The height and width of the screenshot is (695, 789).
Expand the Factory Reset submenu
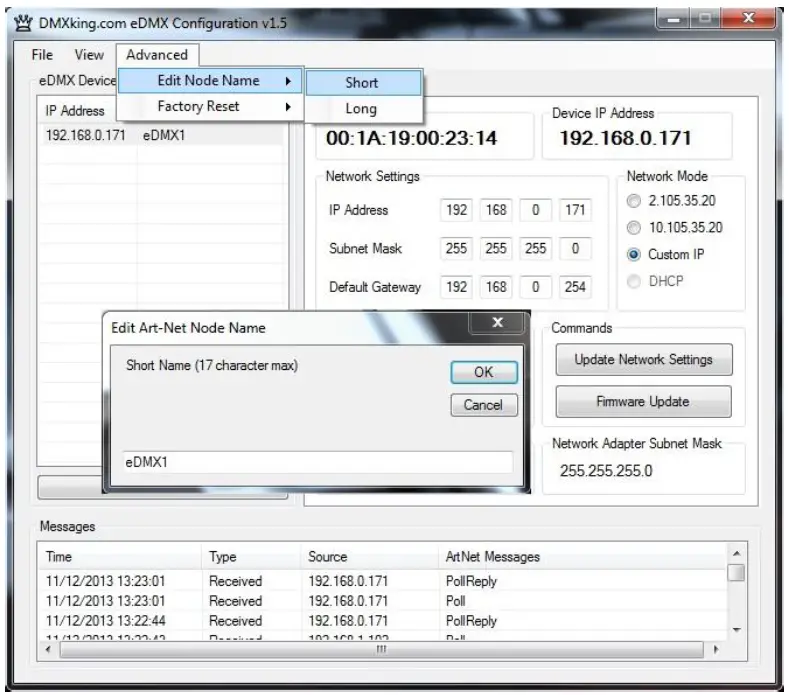click(209, 107)
